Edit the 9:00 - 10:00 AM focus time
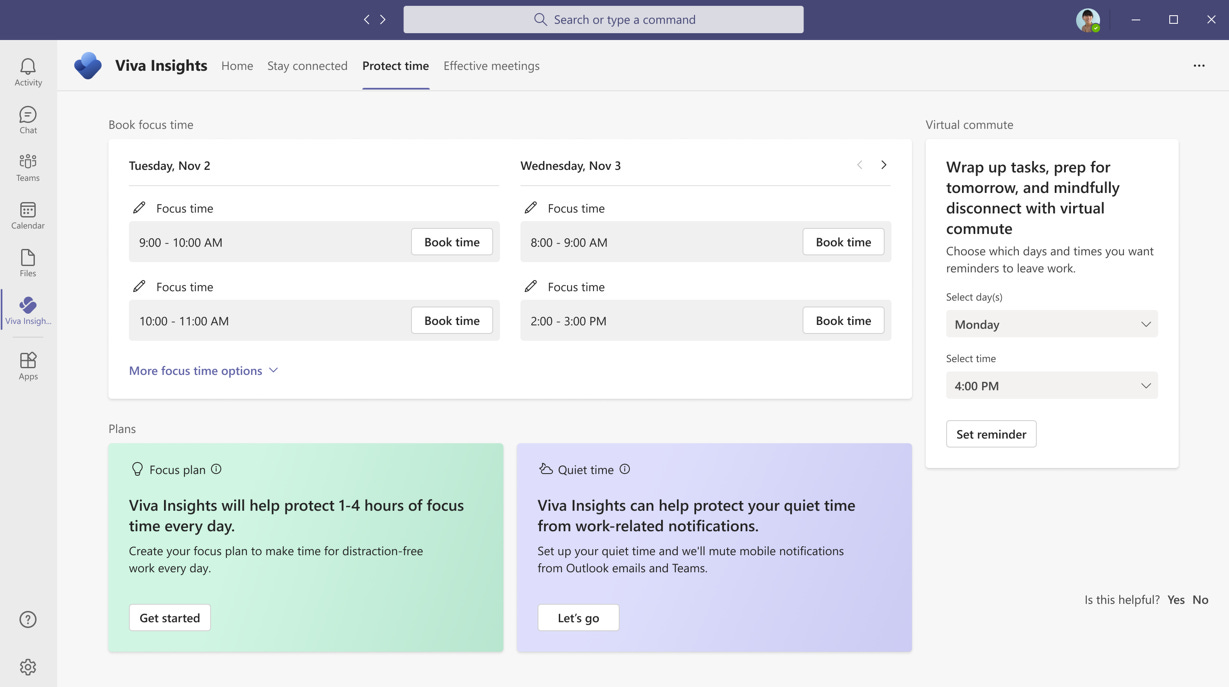Viewport: 1229px width, 687px height. [141, 207]
